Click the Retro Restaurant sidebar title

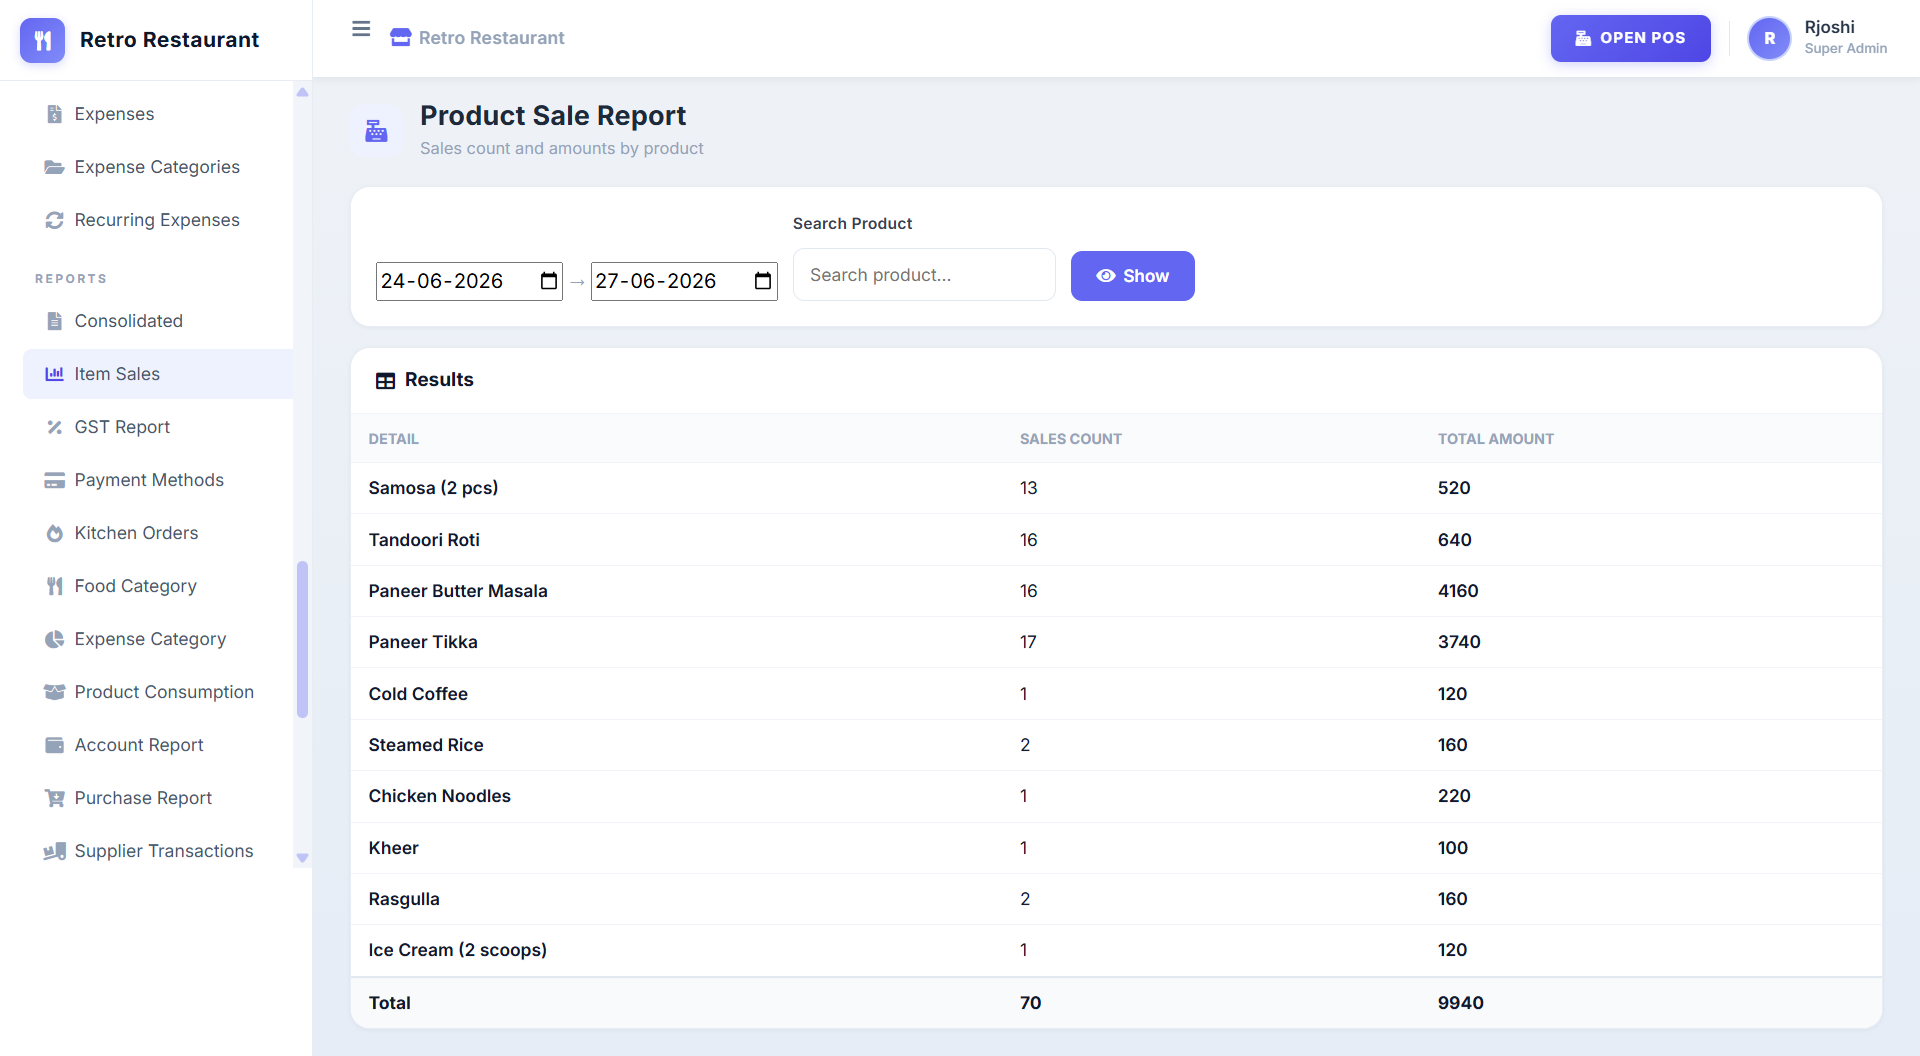(x=169, y=40)
